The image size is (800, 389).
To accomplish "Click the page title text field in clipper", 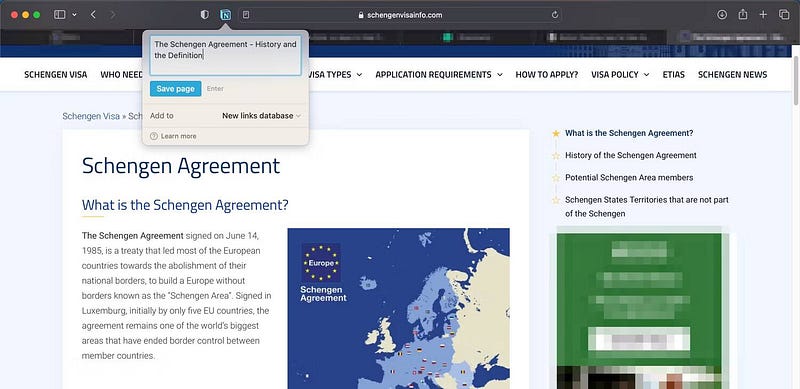I will click(226, 56).
